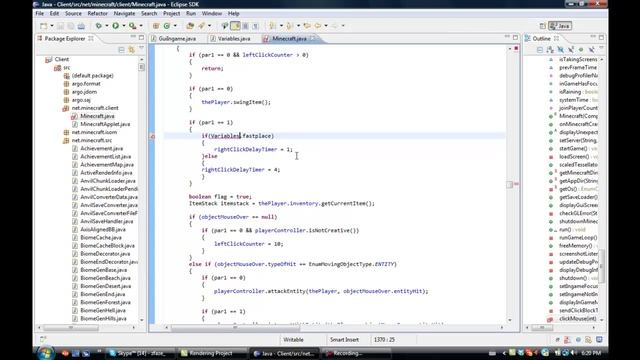Open the Source menu

73,13
